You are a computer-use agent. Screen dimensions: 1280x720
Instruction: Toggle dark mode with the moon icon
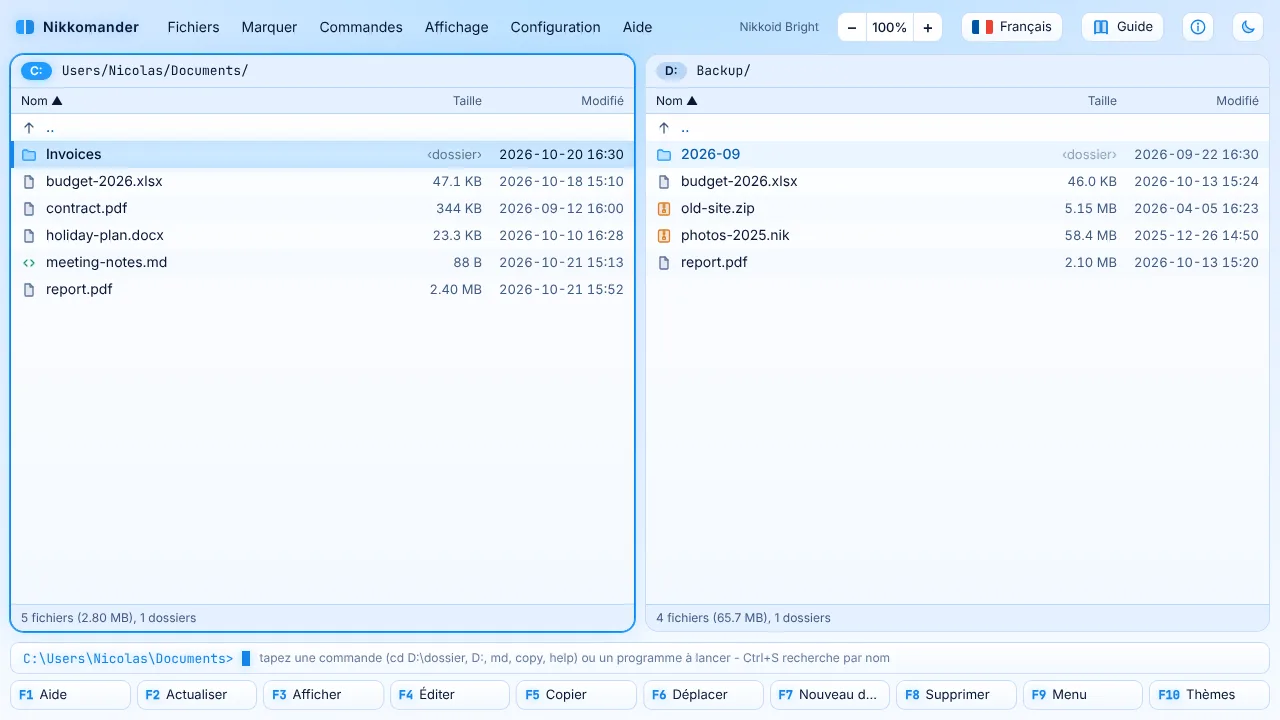[x=1248, y=27]
